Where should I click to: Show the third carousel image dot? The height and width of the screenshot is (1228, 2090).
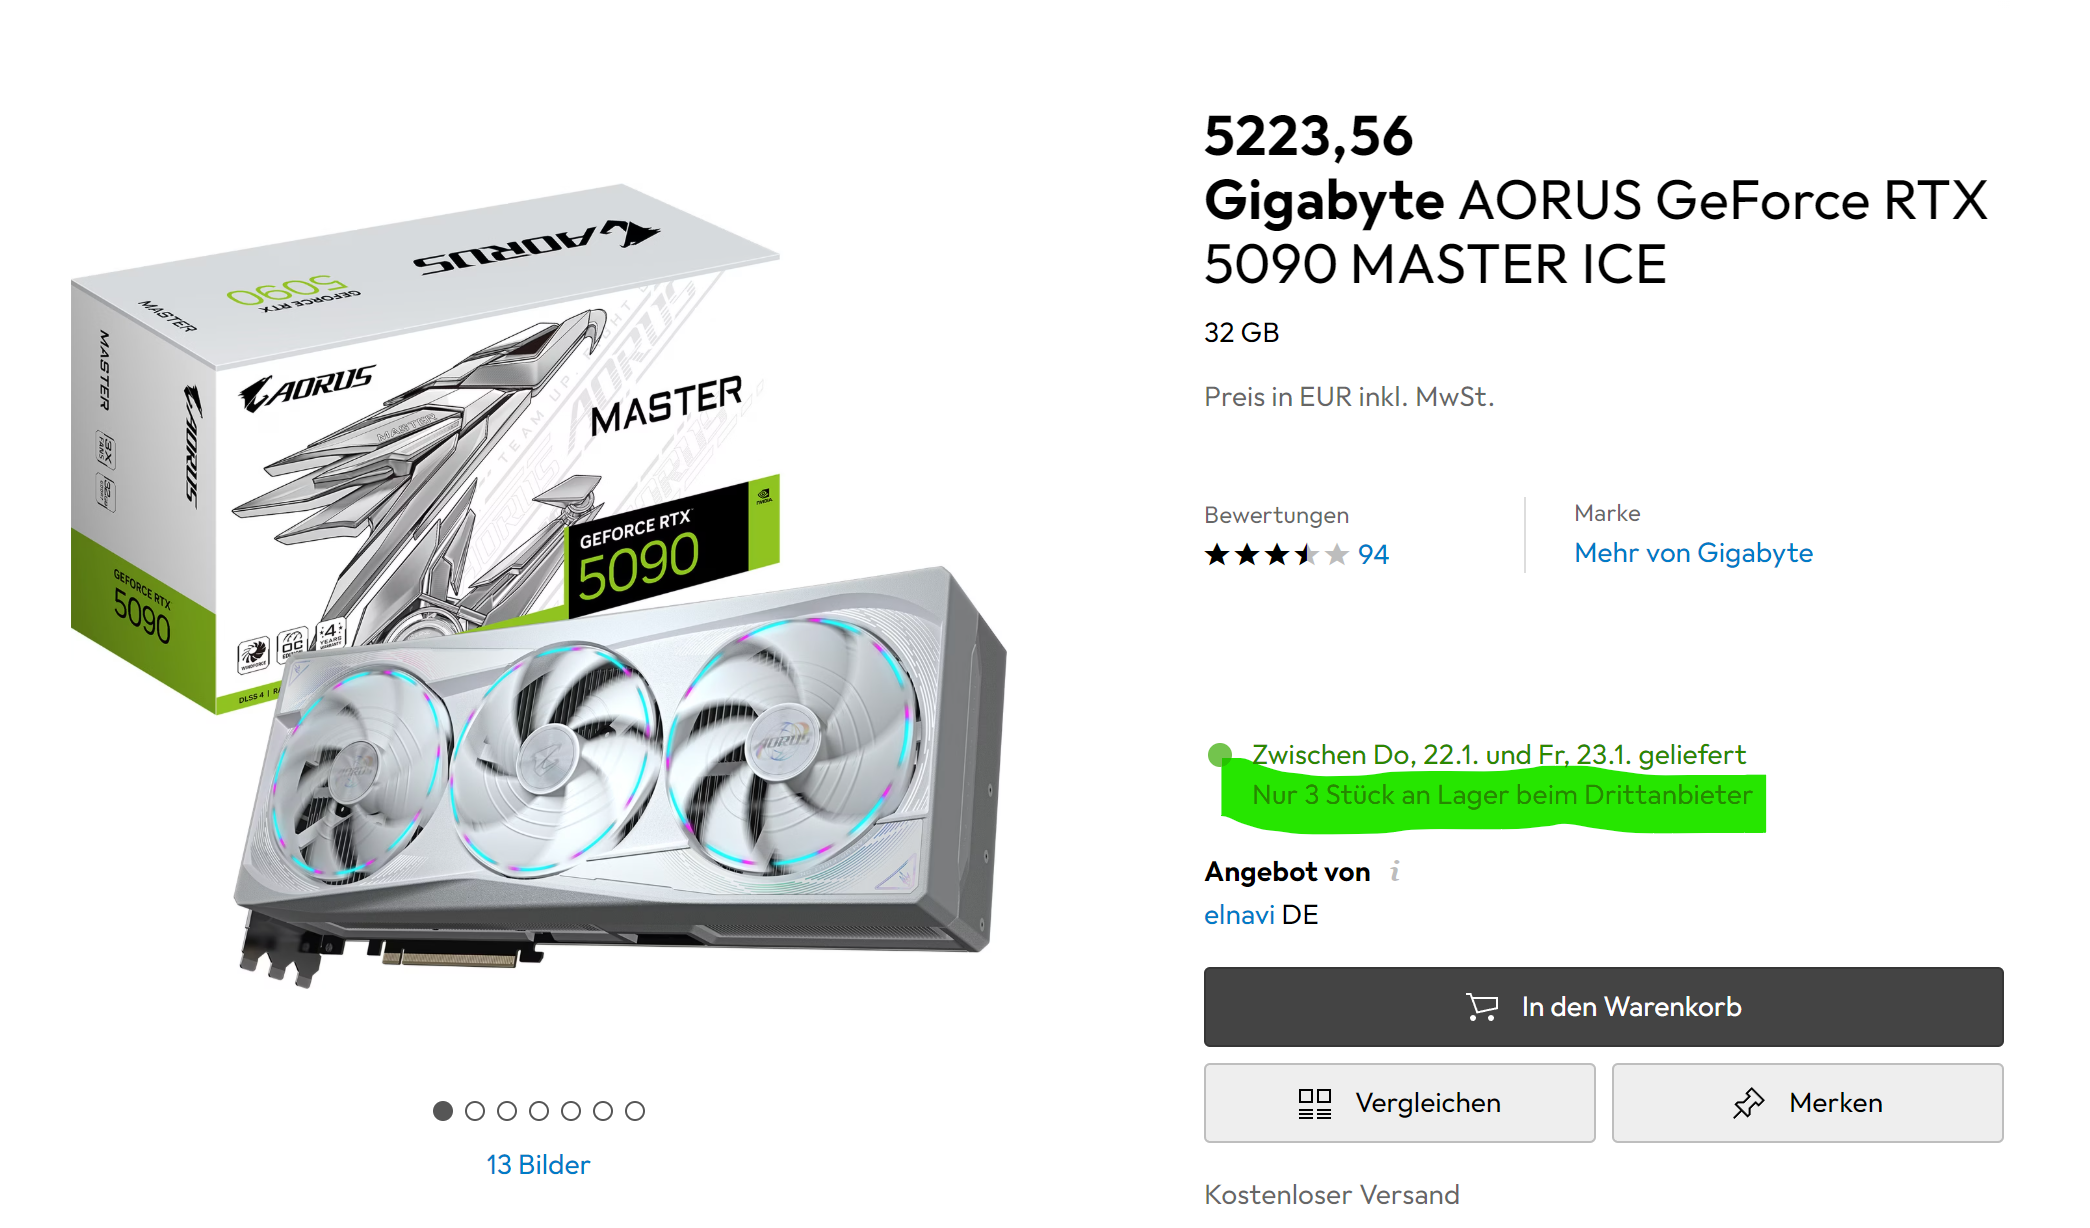click(507, 1111)
